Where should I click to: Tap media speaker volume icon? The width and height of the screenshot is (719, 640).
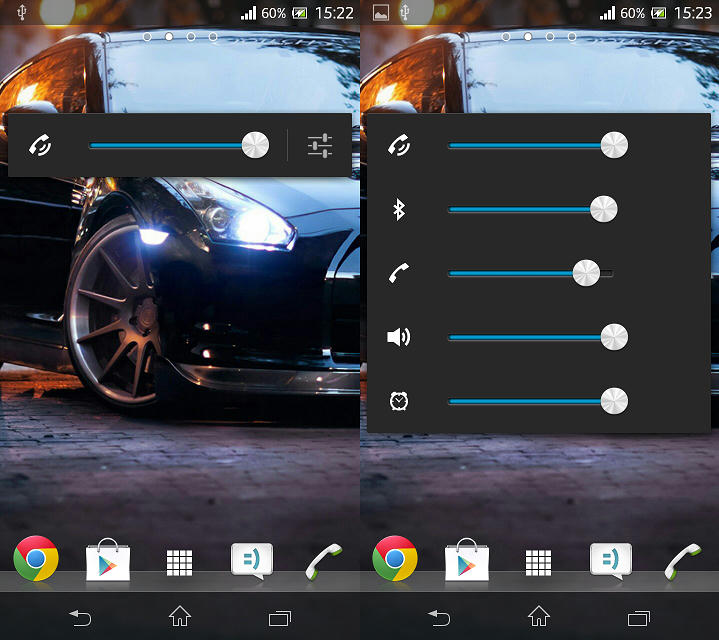(398, 337)
